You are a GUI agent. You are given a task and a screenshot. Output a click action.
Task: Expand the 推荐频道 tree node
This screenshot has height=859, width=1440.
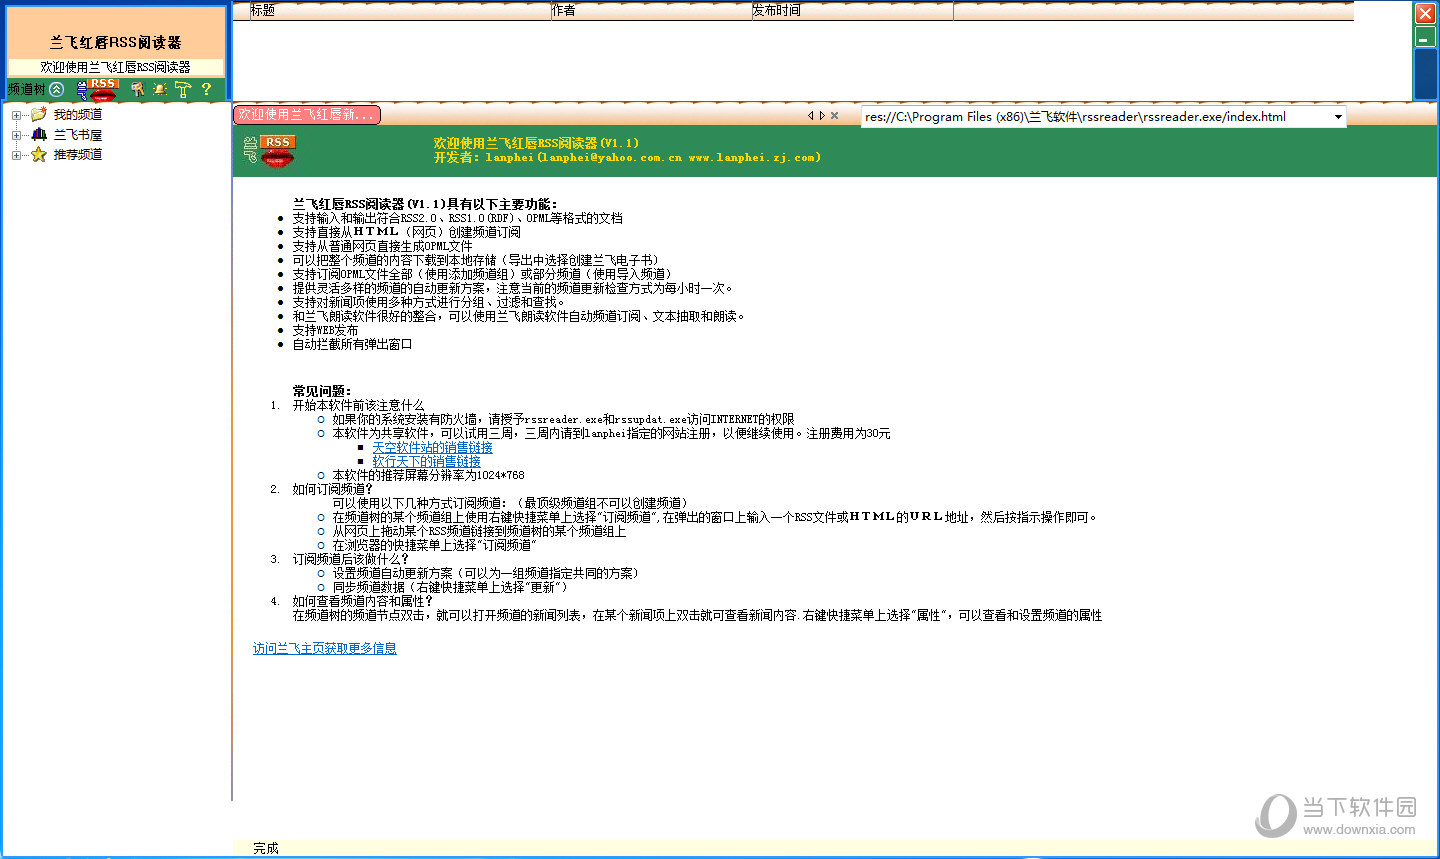[x=16, y=155]
